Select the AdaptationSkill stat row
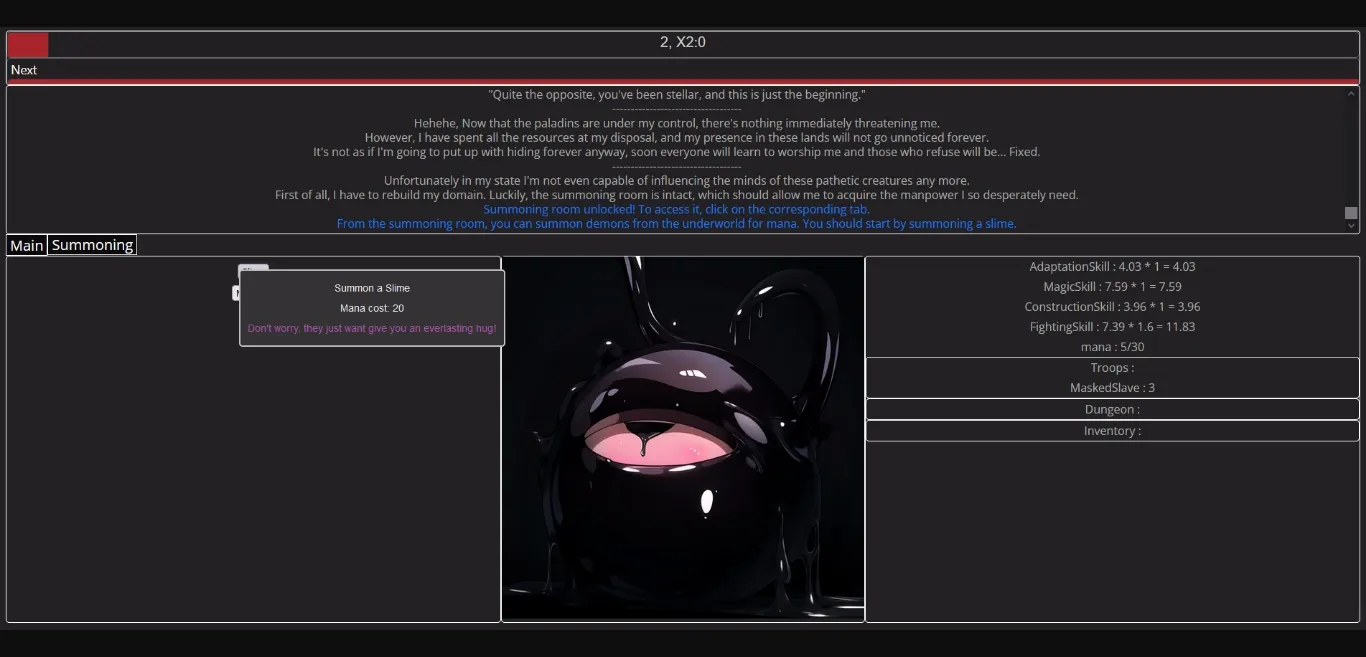1366x657 pixels. (x=1112, y=266)
